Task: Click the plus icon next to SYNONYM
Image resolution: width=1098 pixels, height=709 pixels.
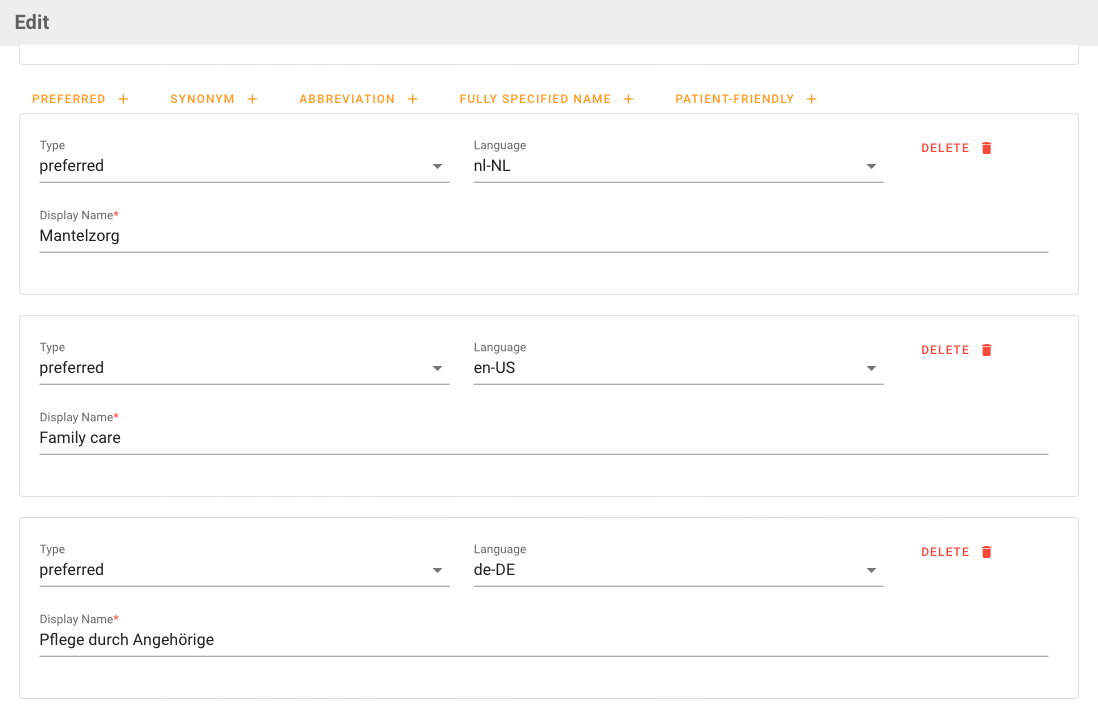Action: 252,99
